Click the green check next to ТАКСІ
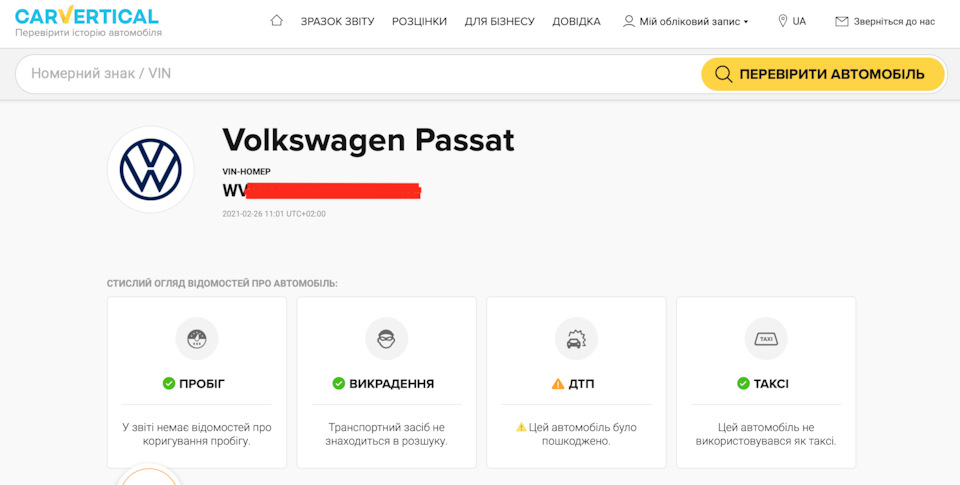Image resolution: width=960 pixels, height=485 pixels. [x=743, y=383]
